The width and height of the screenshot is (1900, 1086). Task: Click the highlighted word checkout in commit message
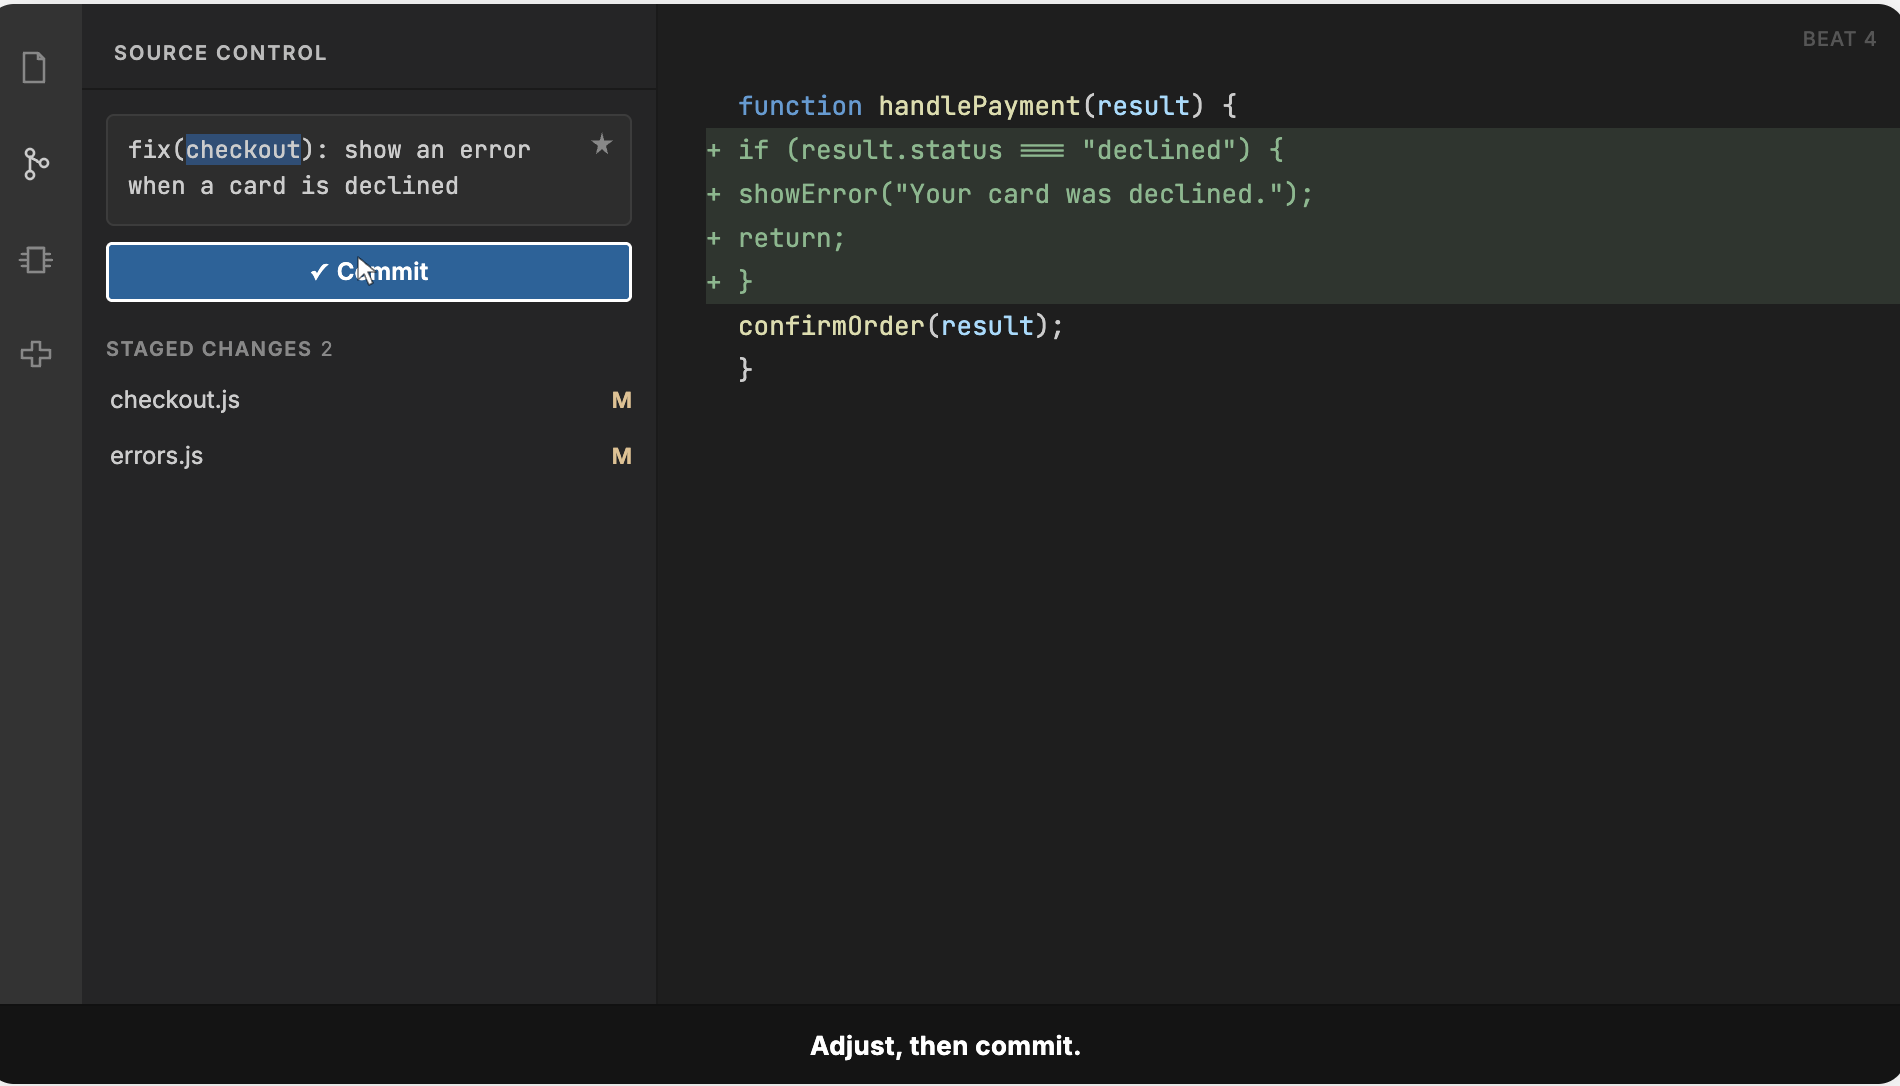coord(243,150)
